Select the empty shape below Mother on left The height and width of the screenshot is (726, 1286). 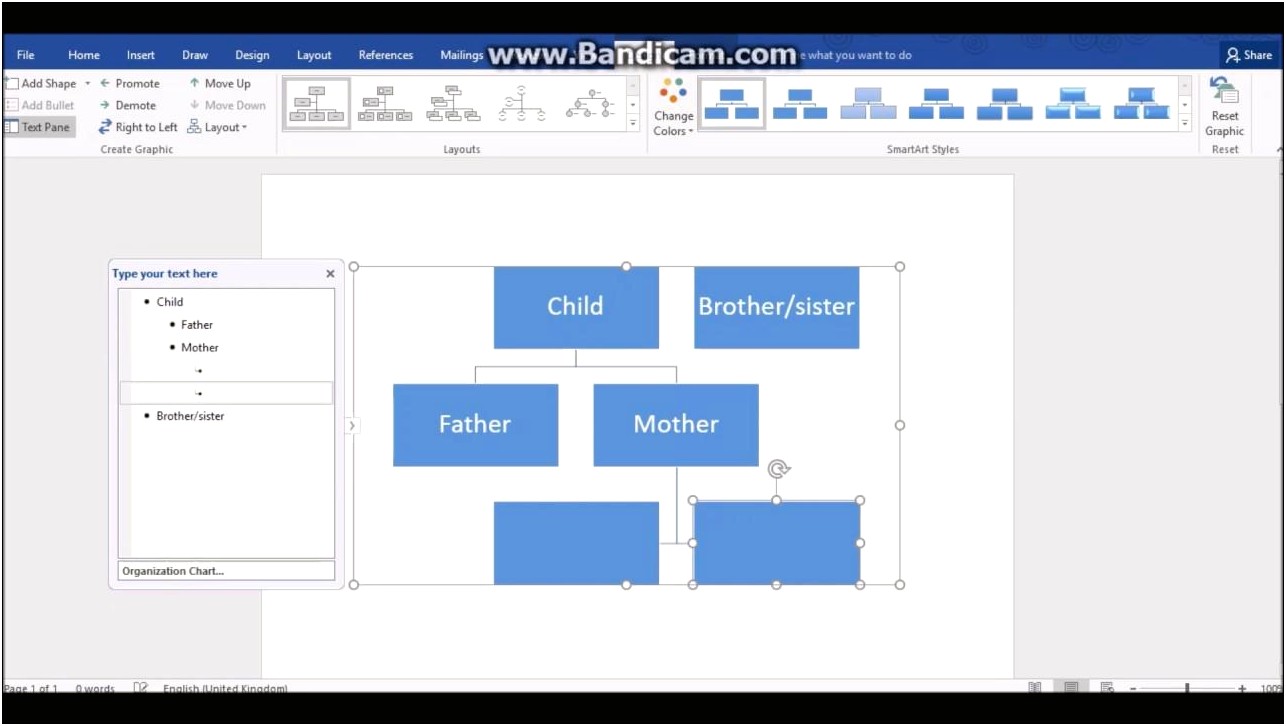pyautogui.click(x=576, y=543)
